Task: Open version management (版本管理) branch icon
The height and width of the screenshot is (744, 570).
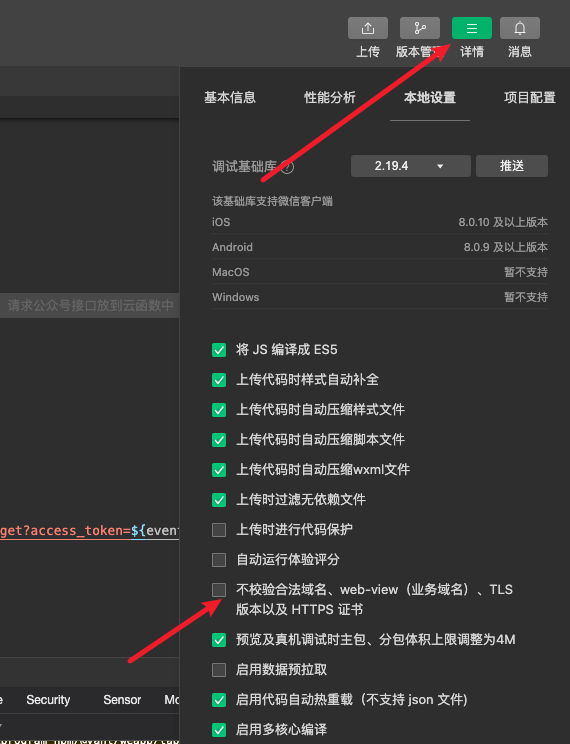Action: pyautogui.click(x=420, y=28)
